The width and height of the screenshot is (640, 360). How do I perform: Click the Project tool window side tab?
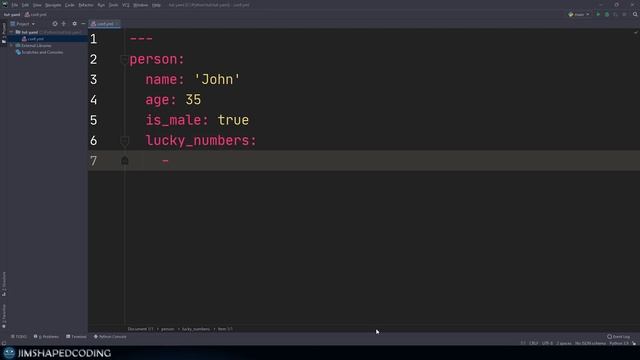click(4, 33)
